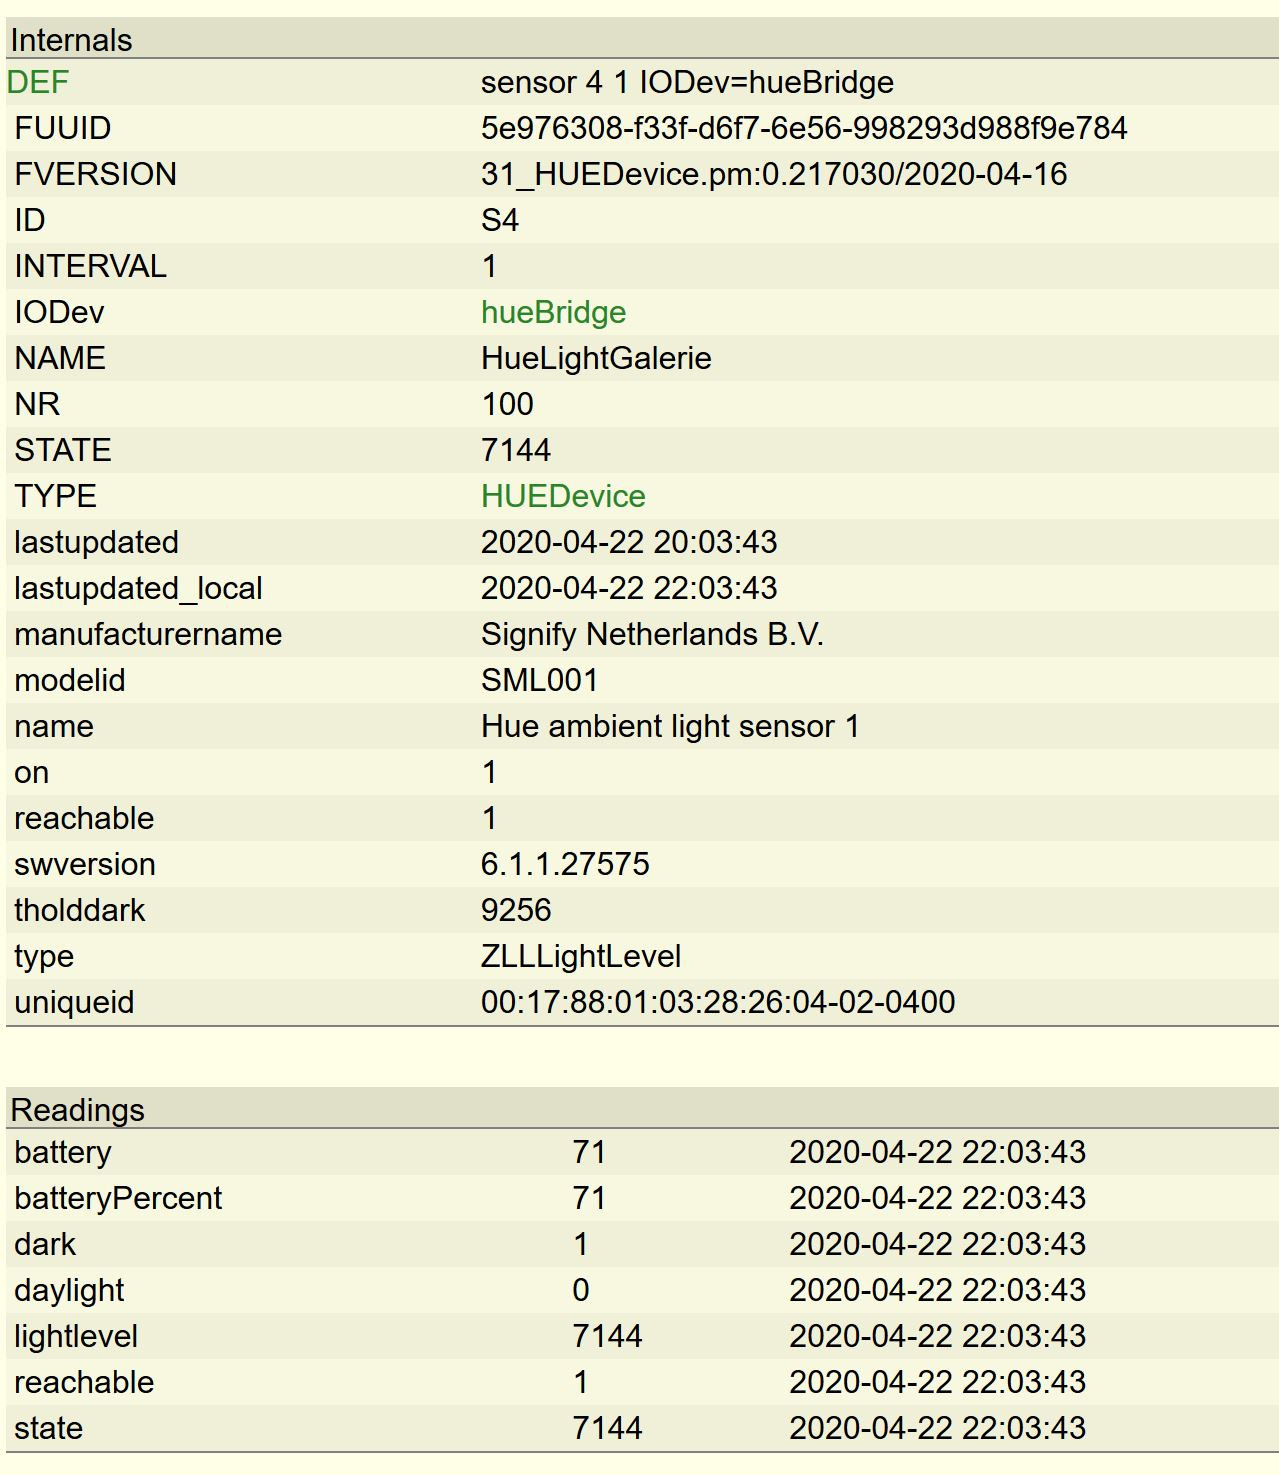Click the swversion value 6.1.1.27575

pyautogui.click(x=565, y=864)
